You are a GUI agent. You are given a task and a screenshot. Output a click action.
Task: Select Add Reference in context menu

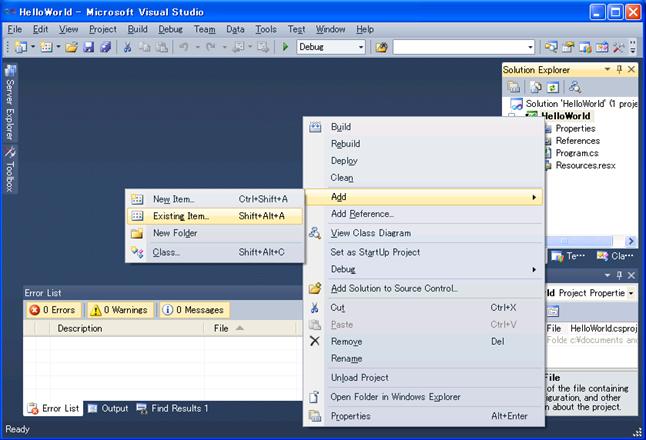[x=424, y=214]
